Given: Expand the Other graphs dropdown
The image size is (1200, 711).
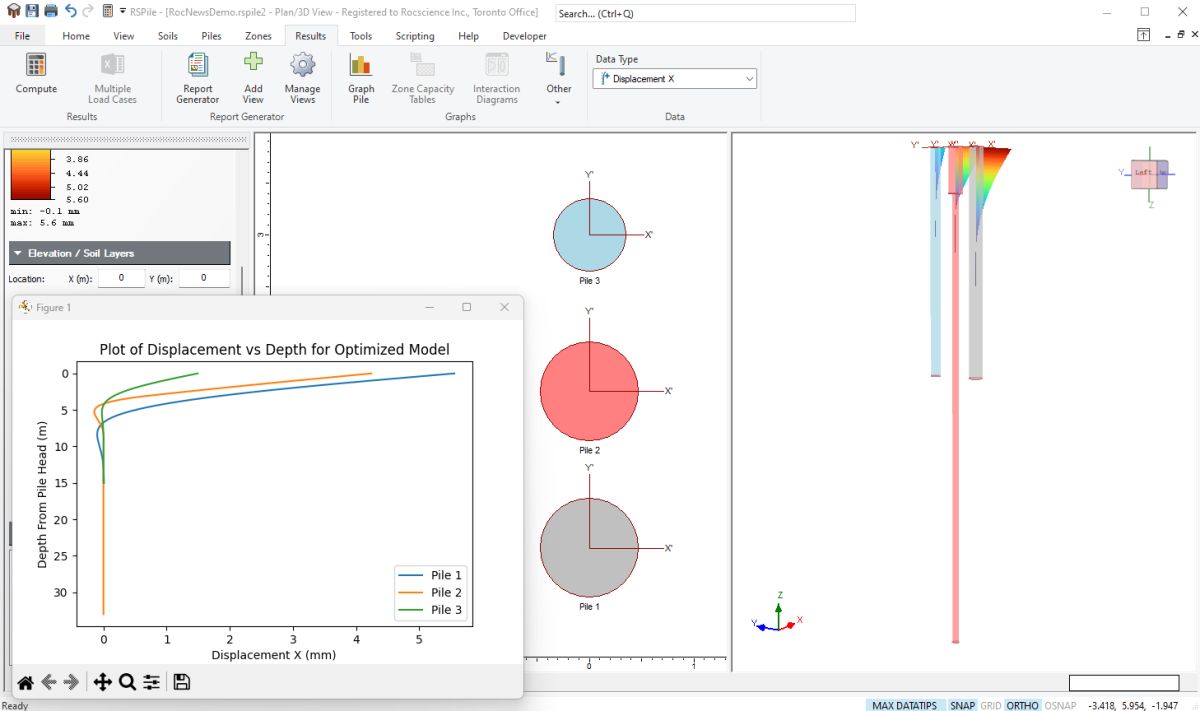Looking at the screenshot, I should pos(558,77).
